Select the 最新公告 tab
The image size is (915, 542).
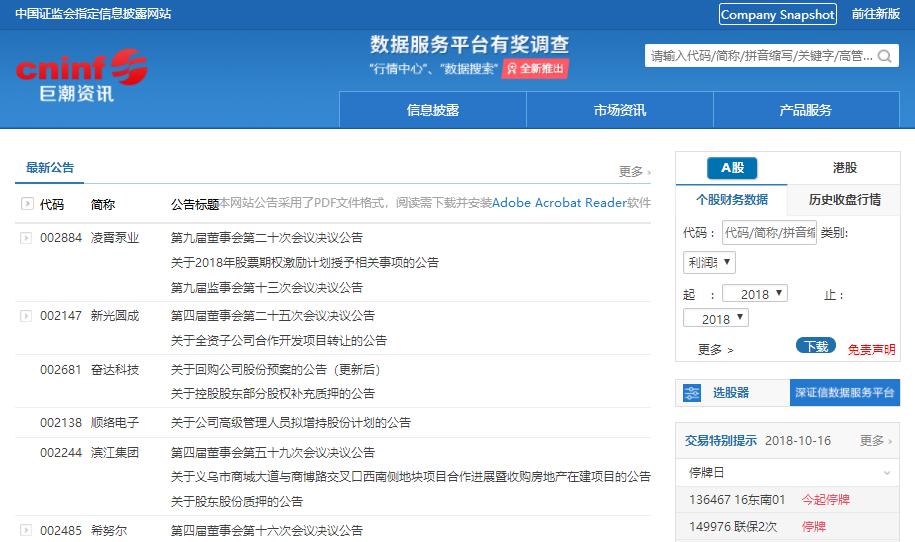[50, 168]
